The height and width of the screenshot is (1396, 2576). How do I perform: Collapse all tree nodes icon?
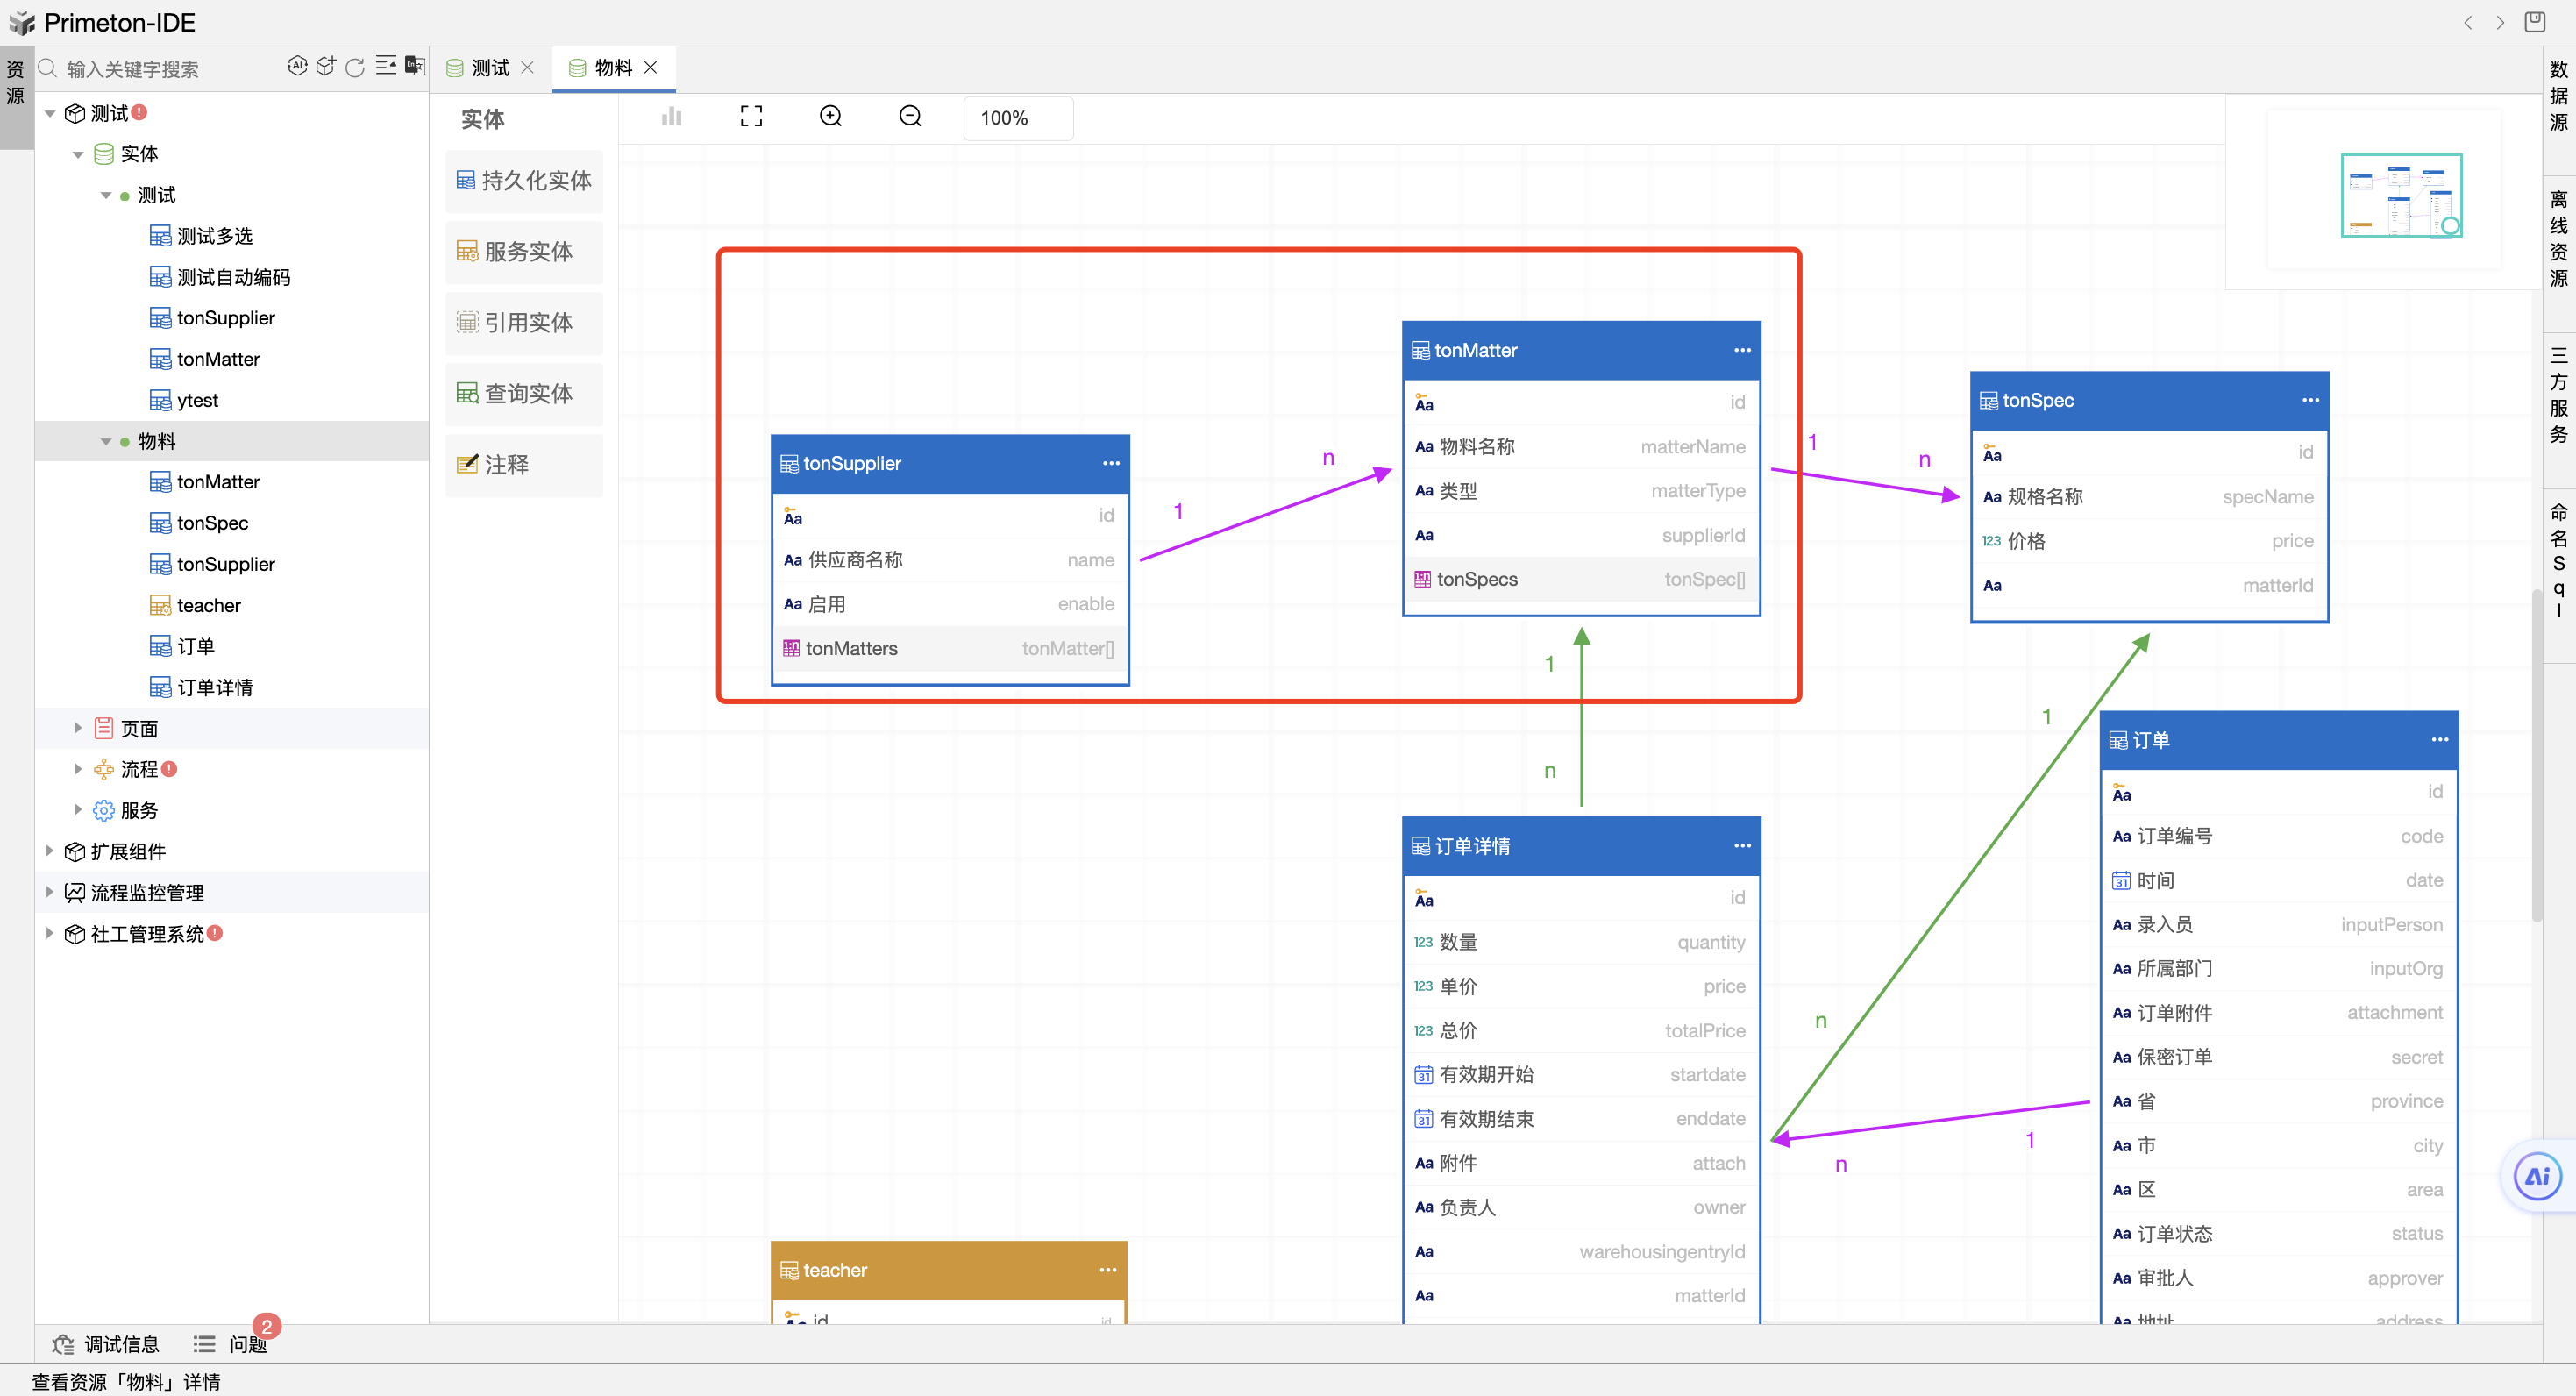coord(385,66)
